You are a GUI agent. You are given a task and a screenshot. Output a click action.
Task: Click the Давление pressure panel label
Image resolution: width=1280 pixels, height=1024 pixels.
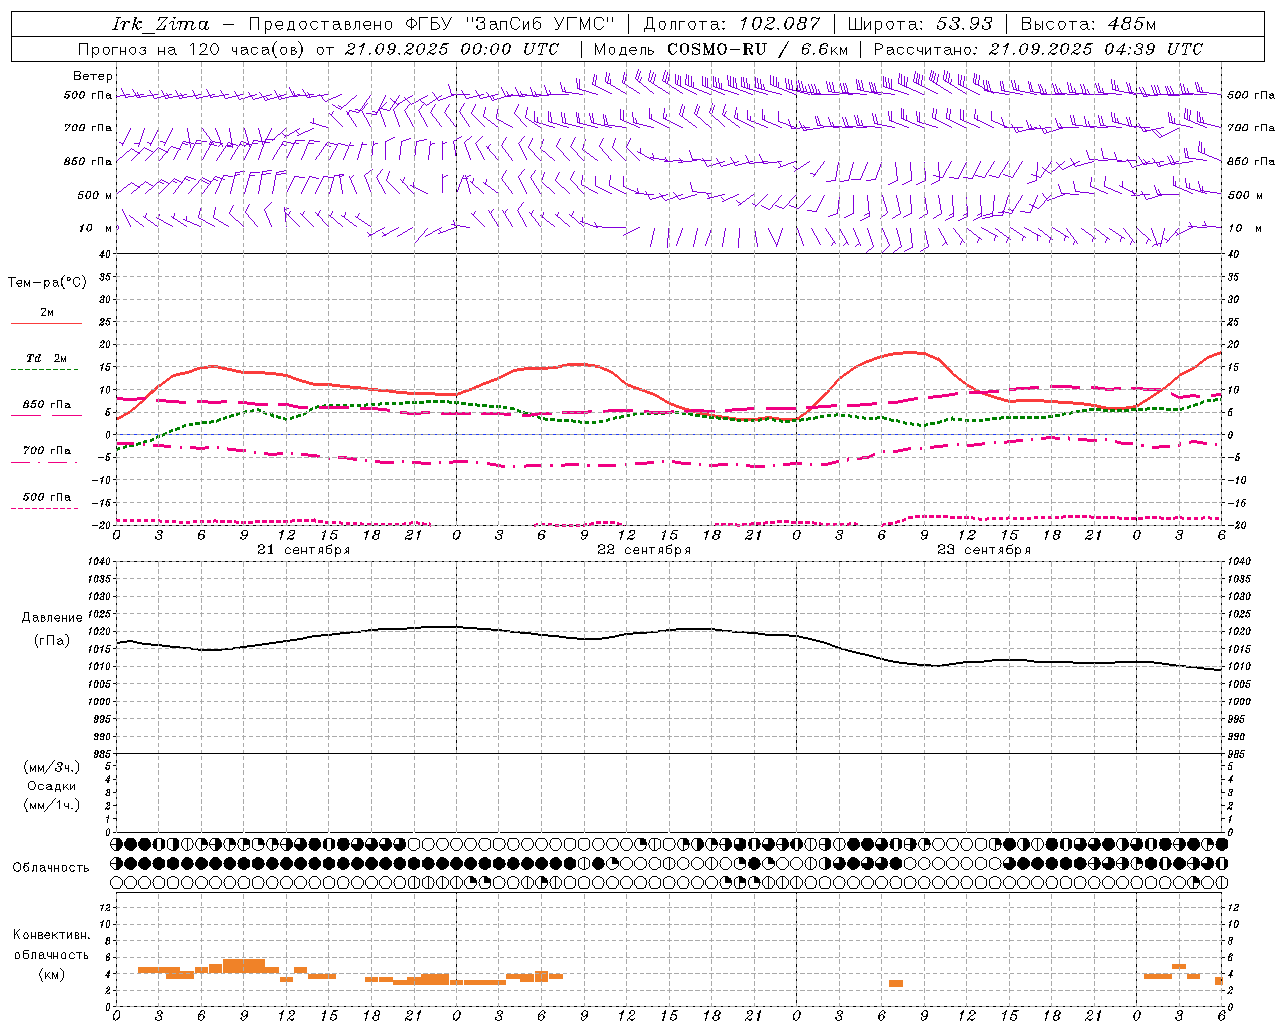click(52, 618)
